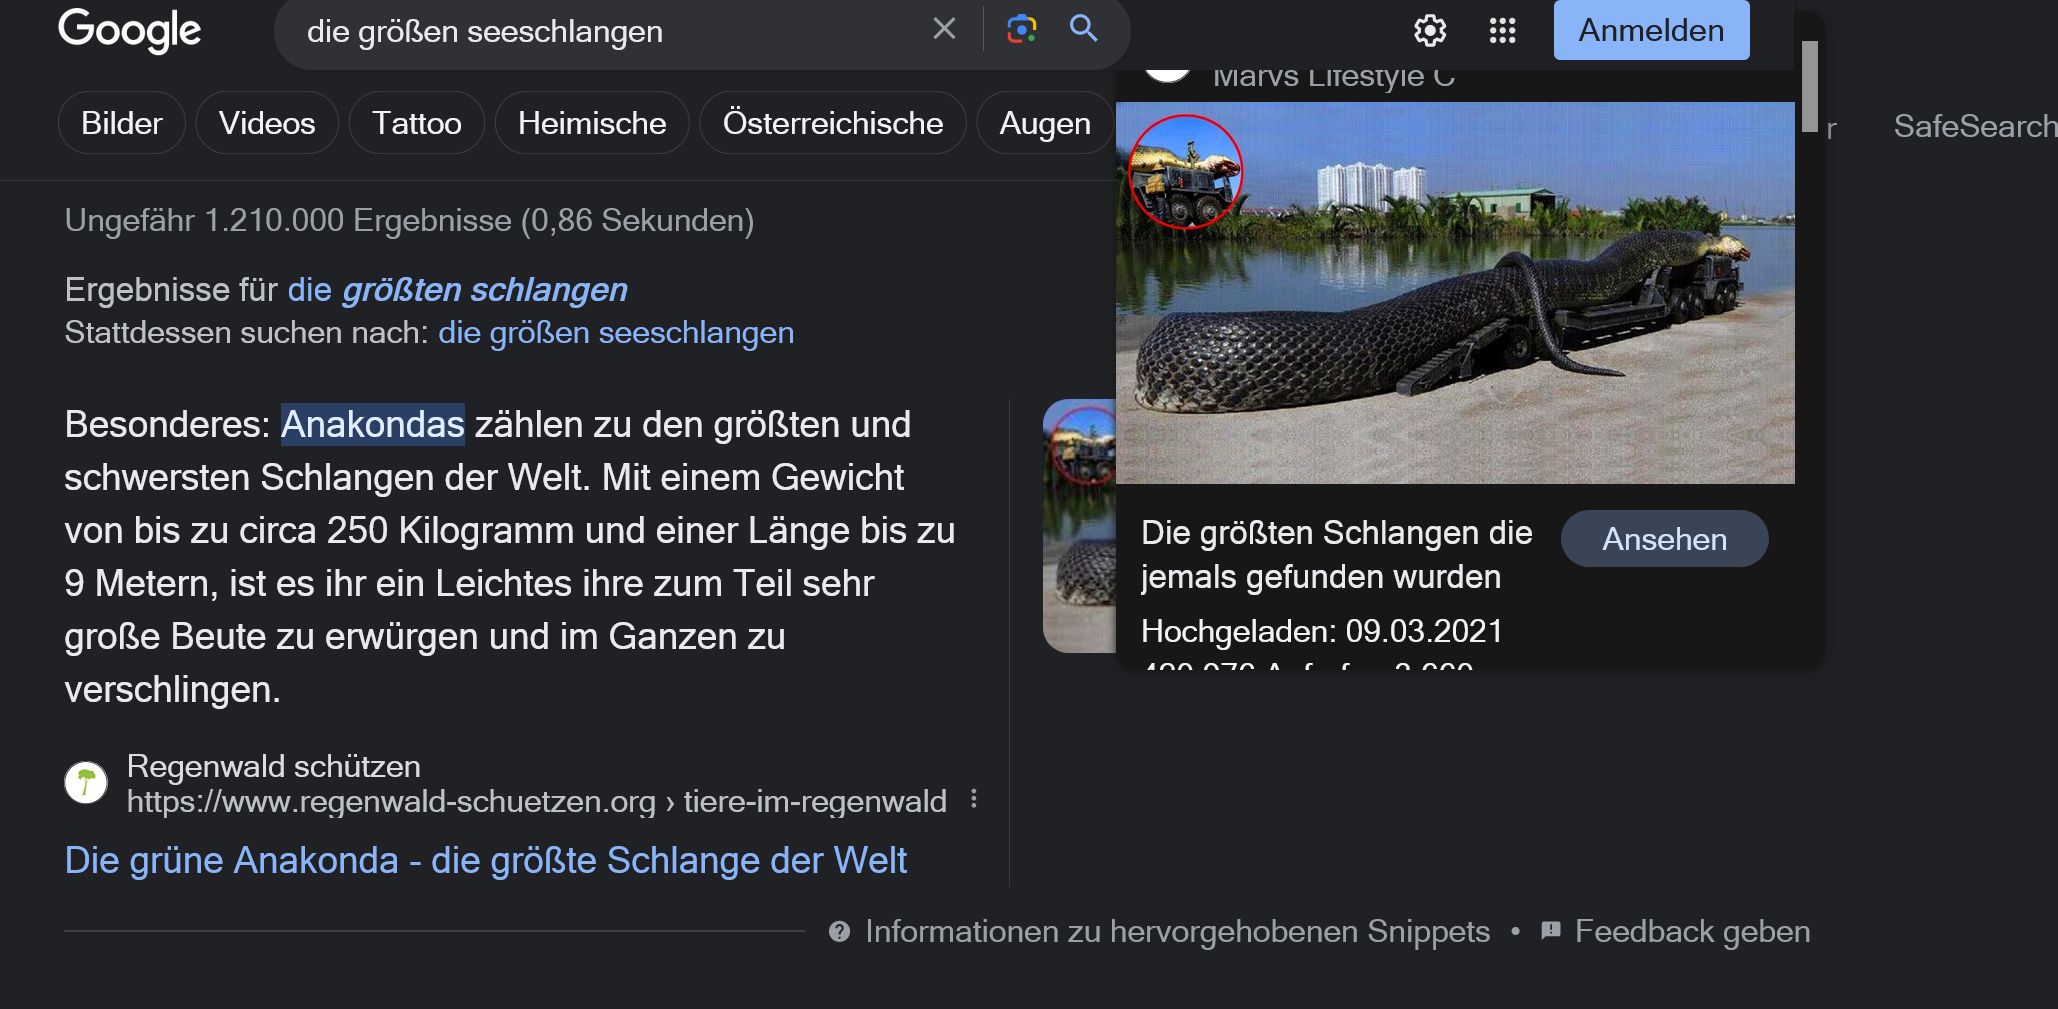
Task: Open the regenwald-schuetzen.org URL
Action: pos(536,801)
